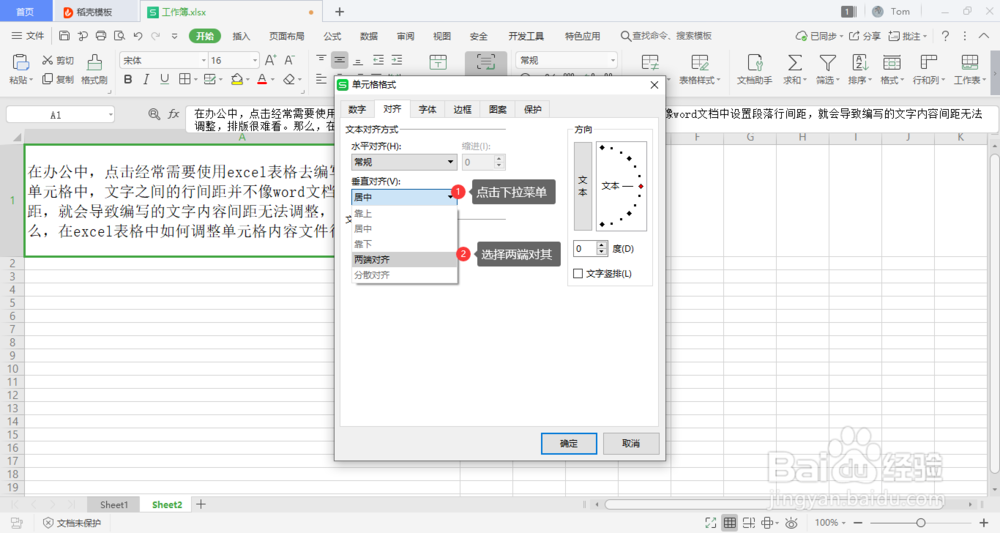
Task: Open the 行和列 icon
Action: [929, 69]
